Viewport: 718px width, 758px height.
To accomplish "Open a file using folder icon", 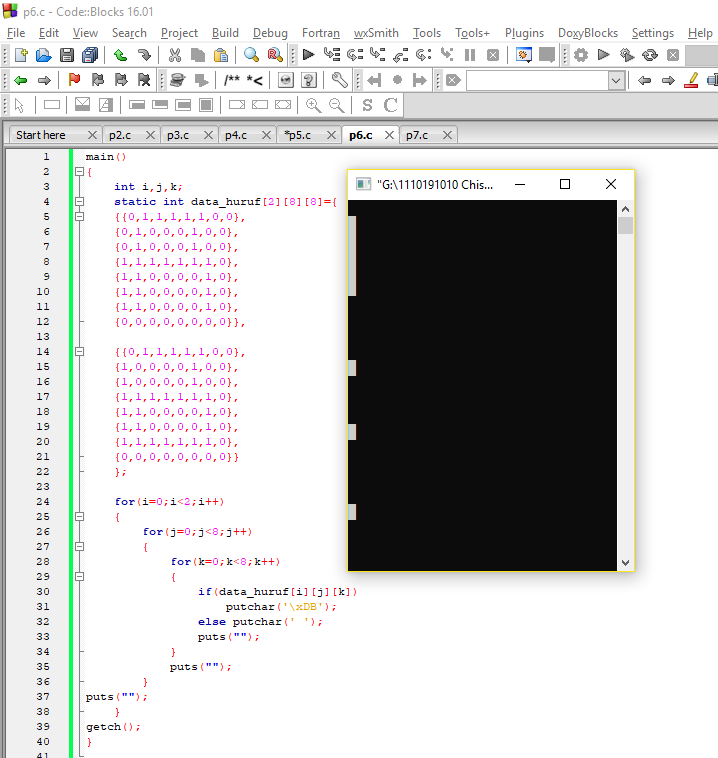I will pos(44,55).
